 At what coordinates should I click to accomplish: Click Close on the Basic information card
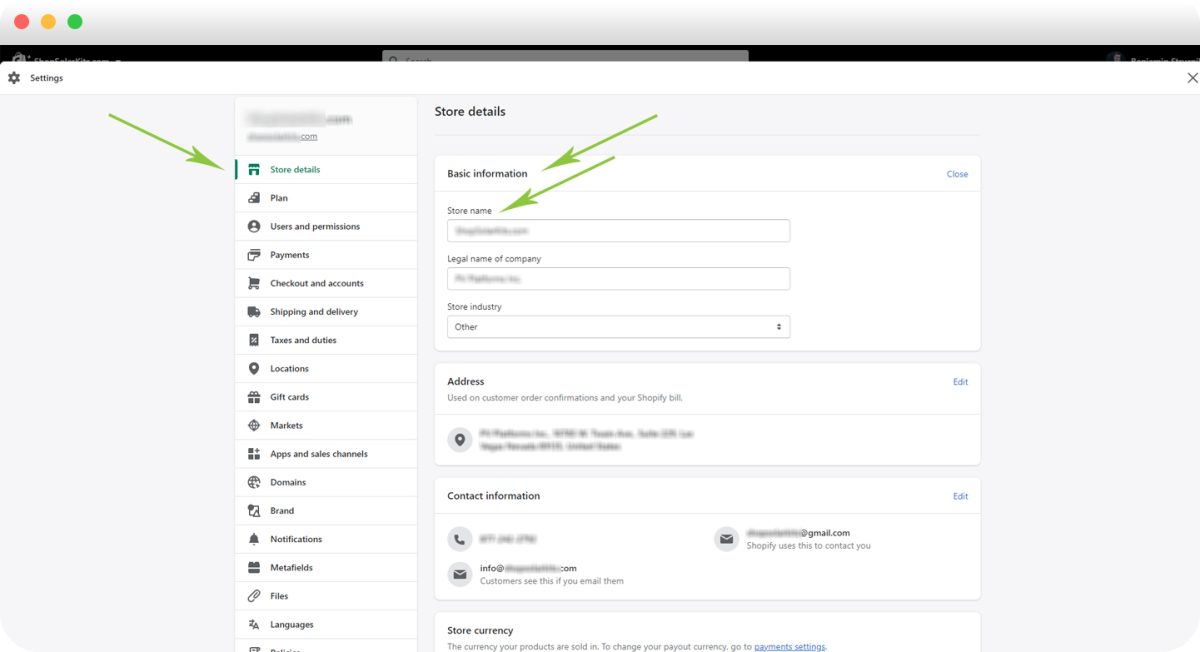coord(957,173)
